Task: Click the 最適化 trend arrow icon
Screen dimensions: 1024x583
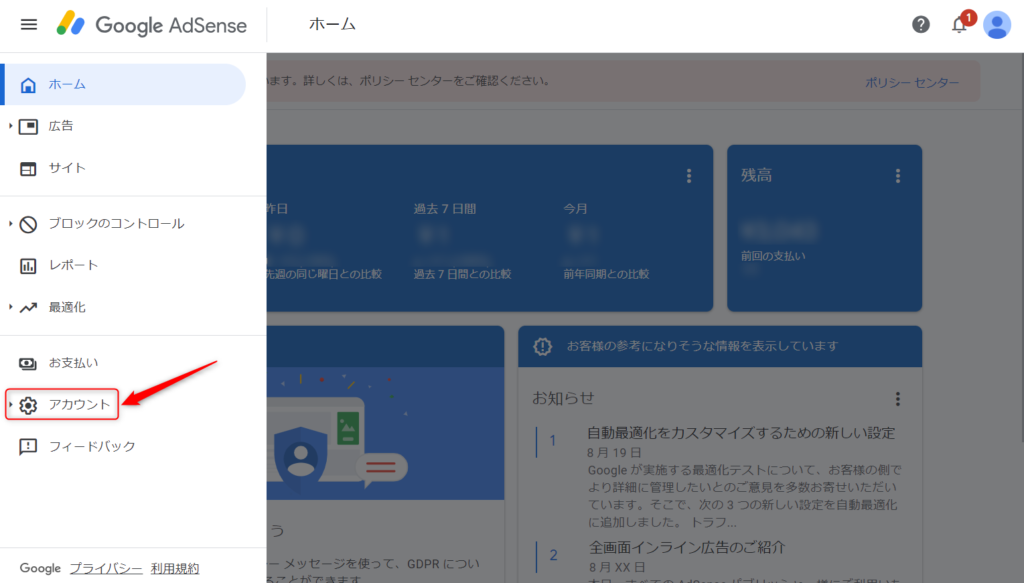Action: (28, 307)
